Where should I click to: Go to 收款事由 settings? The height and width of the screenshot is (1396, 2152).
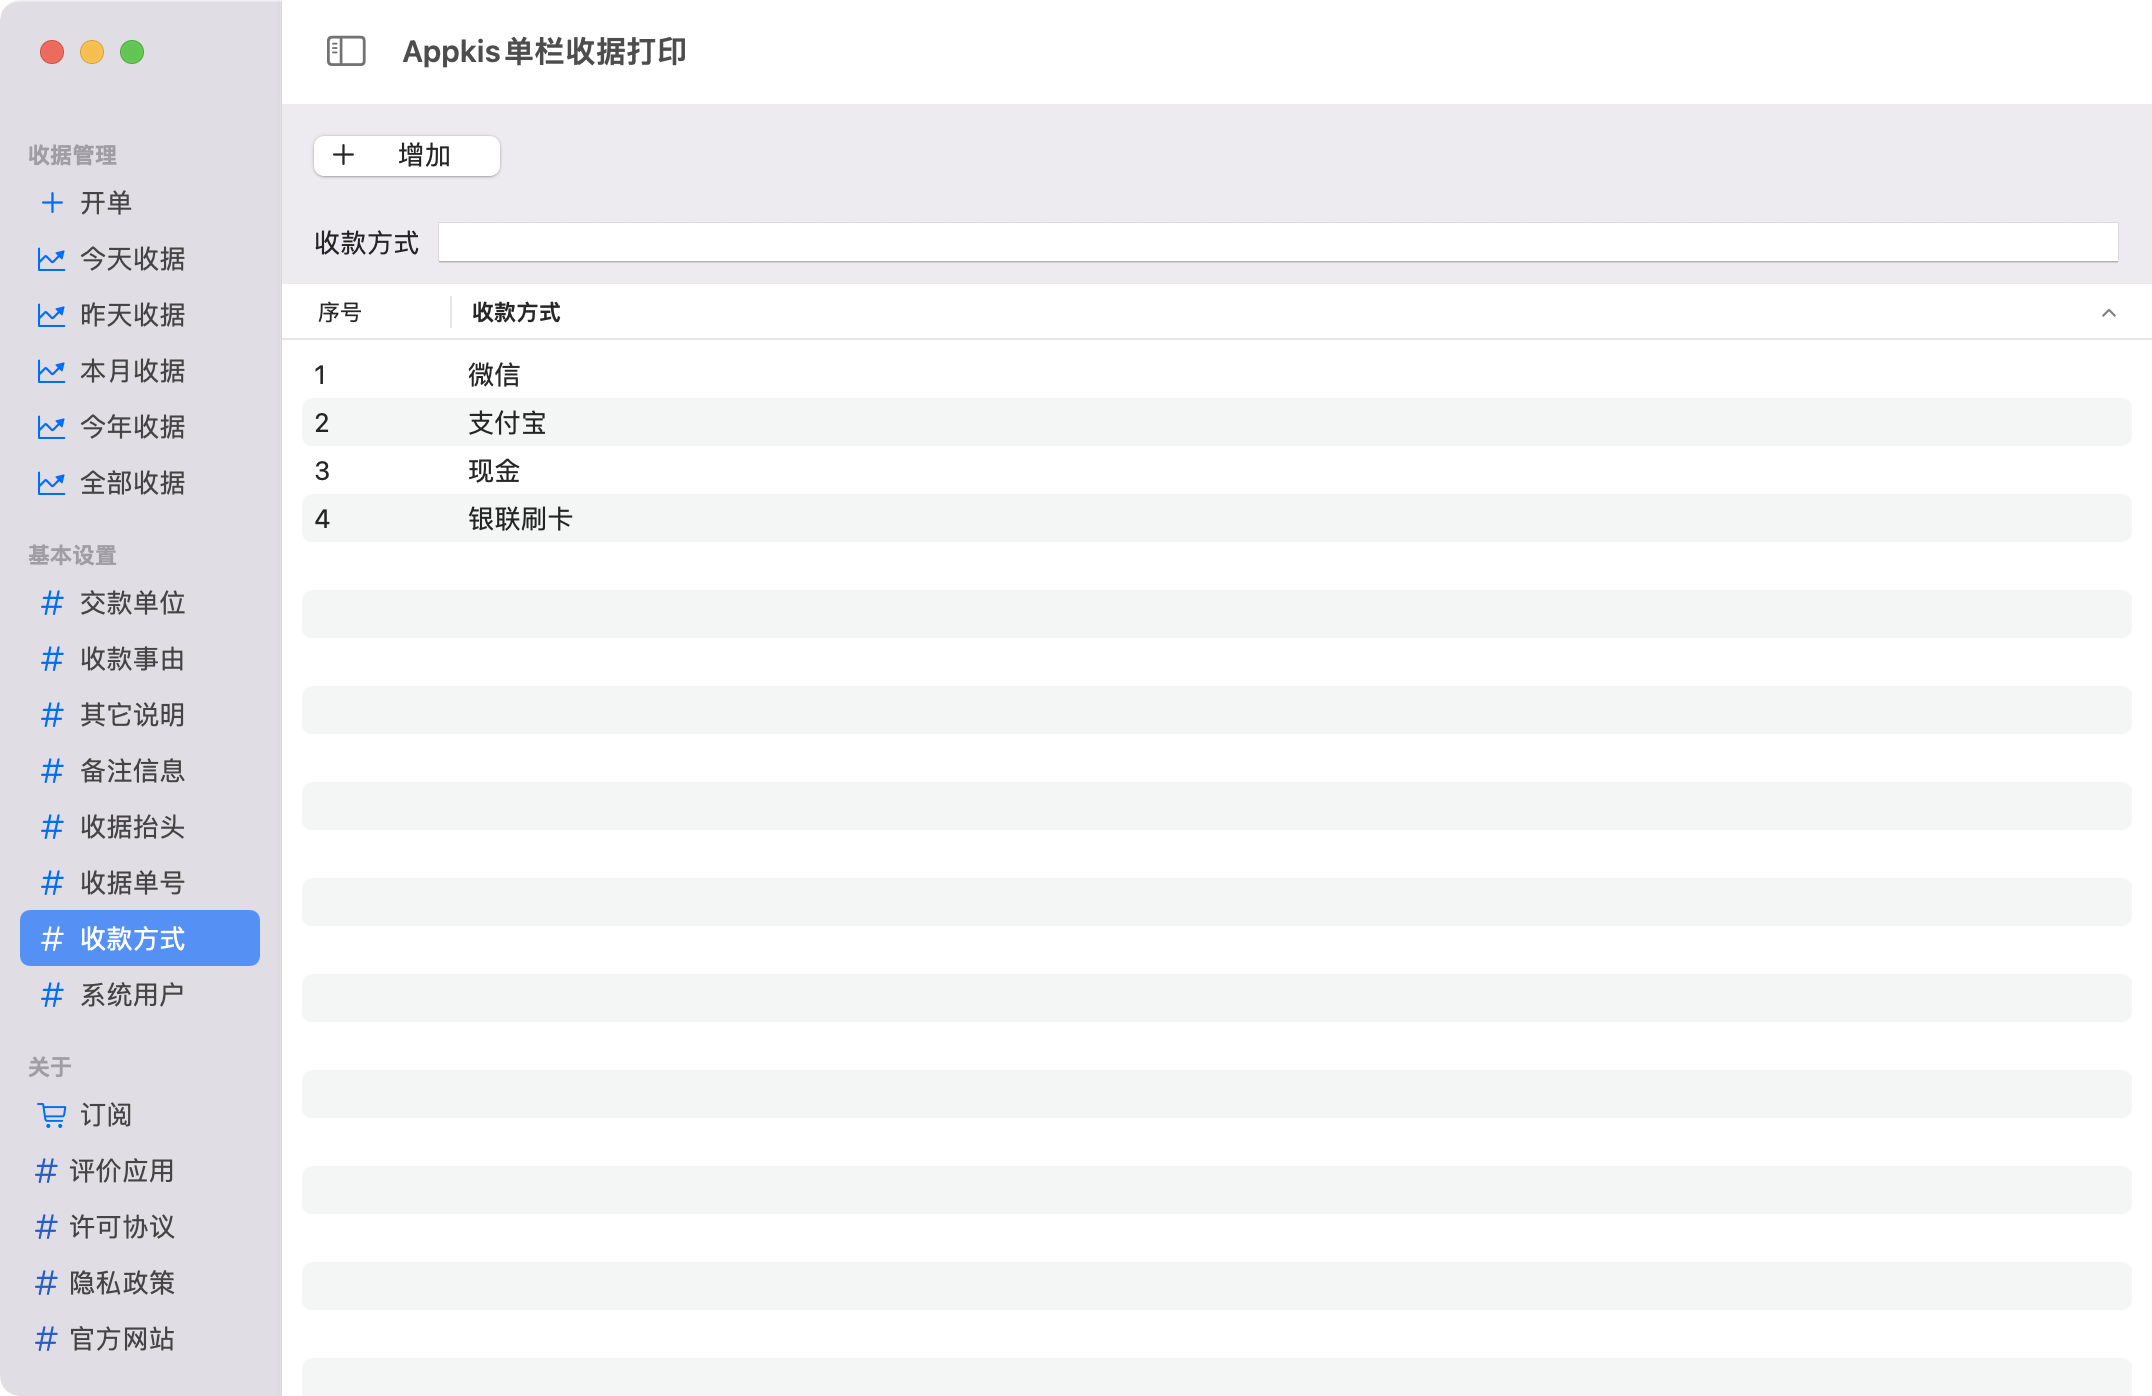[140, 659]
